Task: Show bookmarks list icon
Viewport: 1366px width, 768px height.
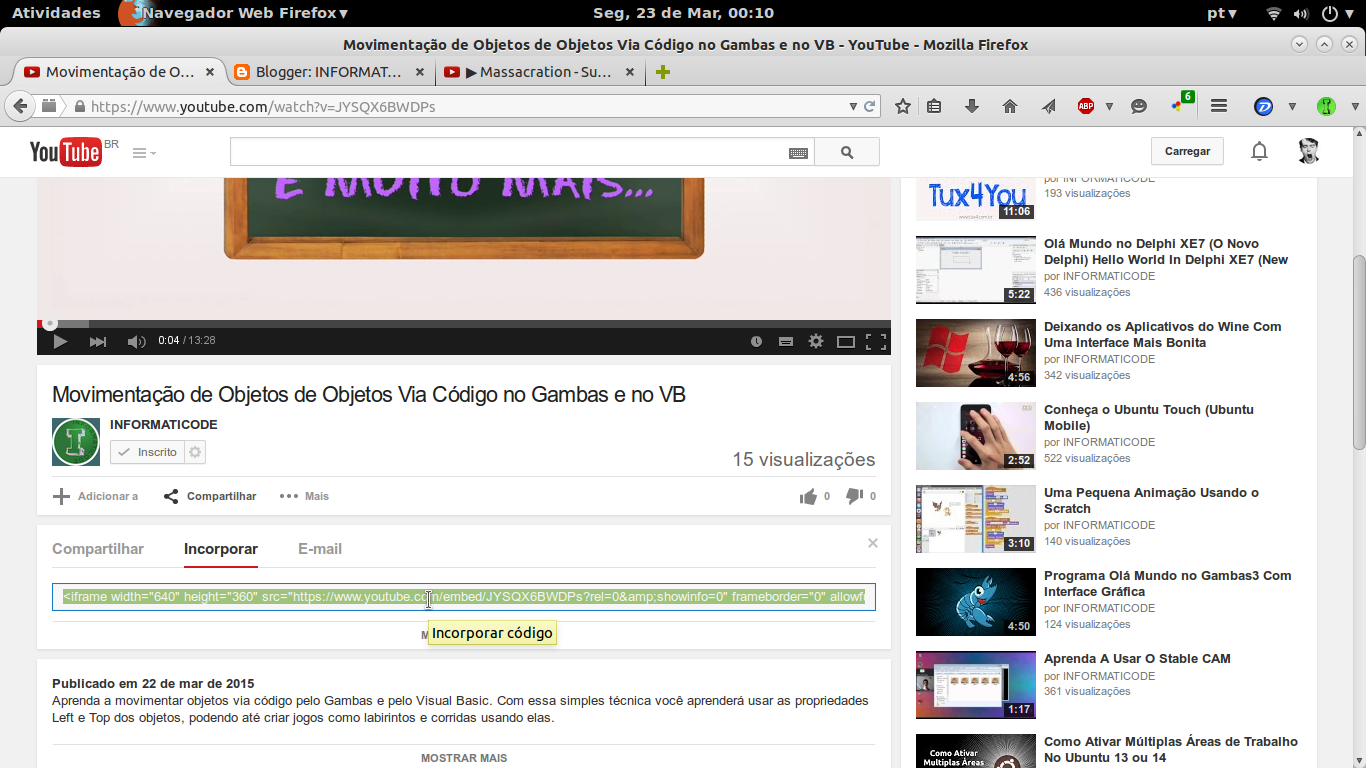Action: tap(934, 106)
